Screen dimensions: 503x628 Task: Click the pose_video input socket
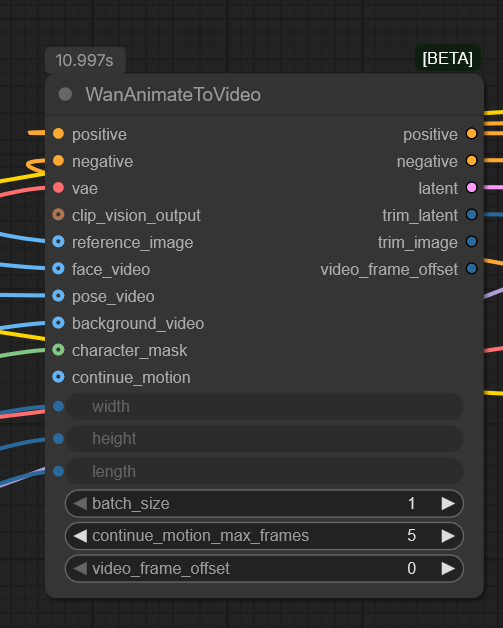(x=58, y=296)
